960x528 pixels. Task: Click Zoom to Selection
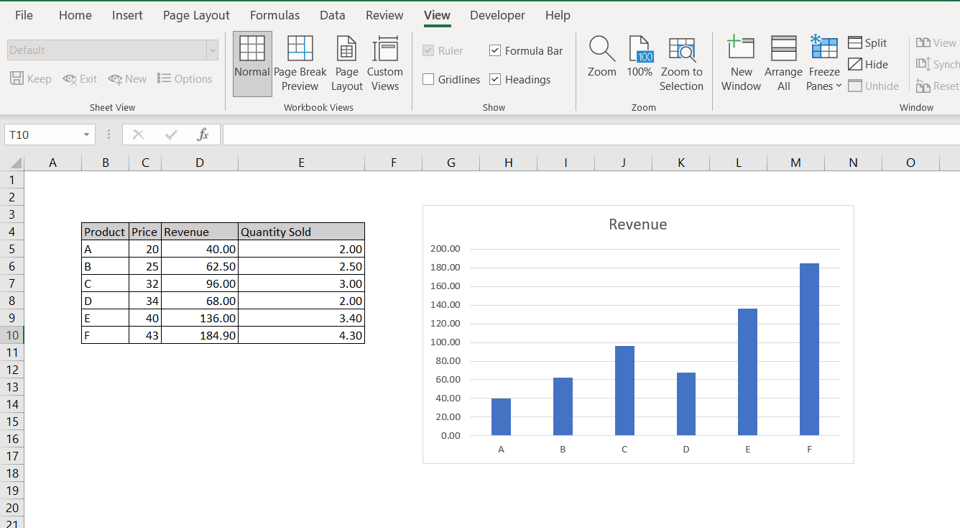pyautogui.click(x=681, y=64)
